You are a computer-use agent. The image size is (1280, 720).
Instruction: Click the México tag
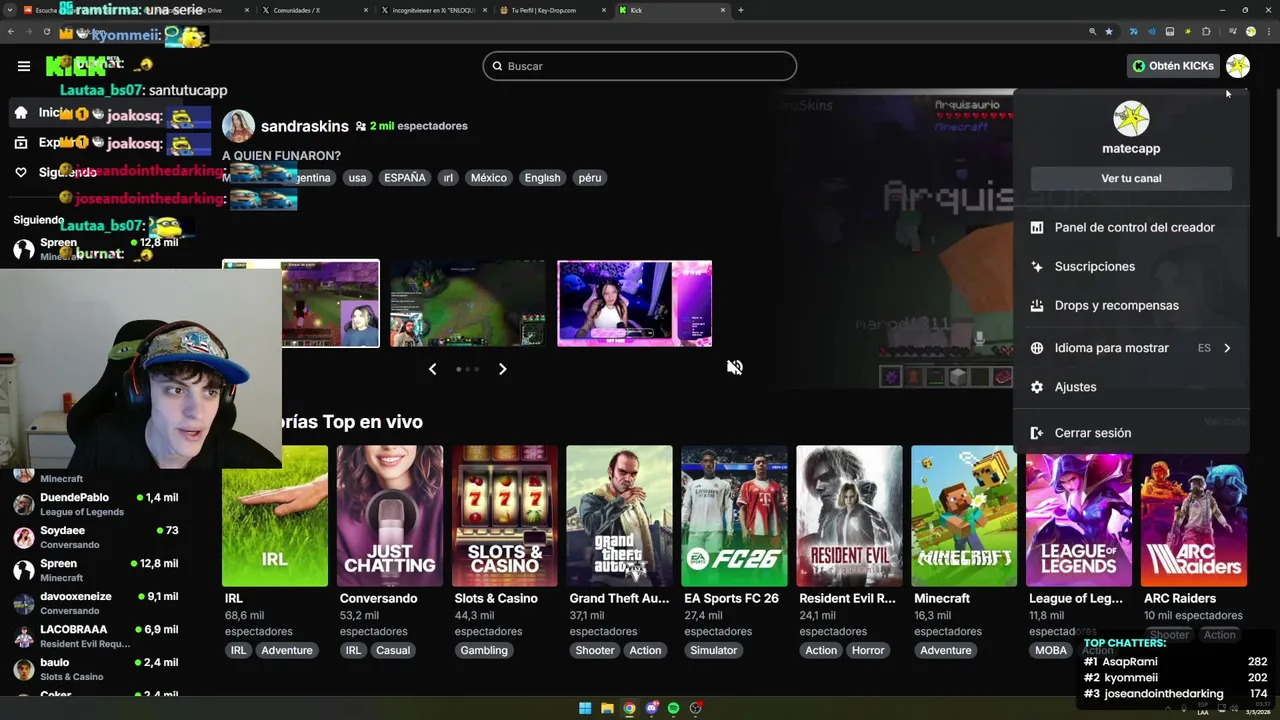[x=489, y=178]
